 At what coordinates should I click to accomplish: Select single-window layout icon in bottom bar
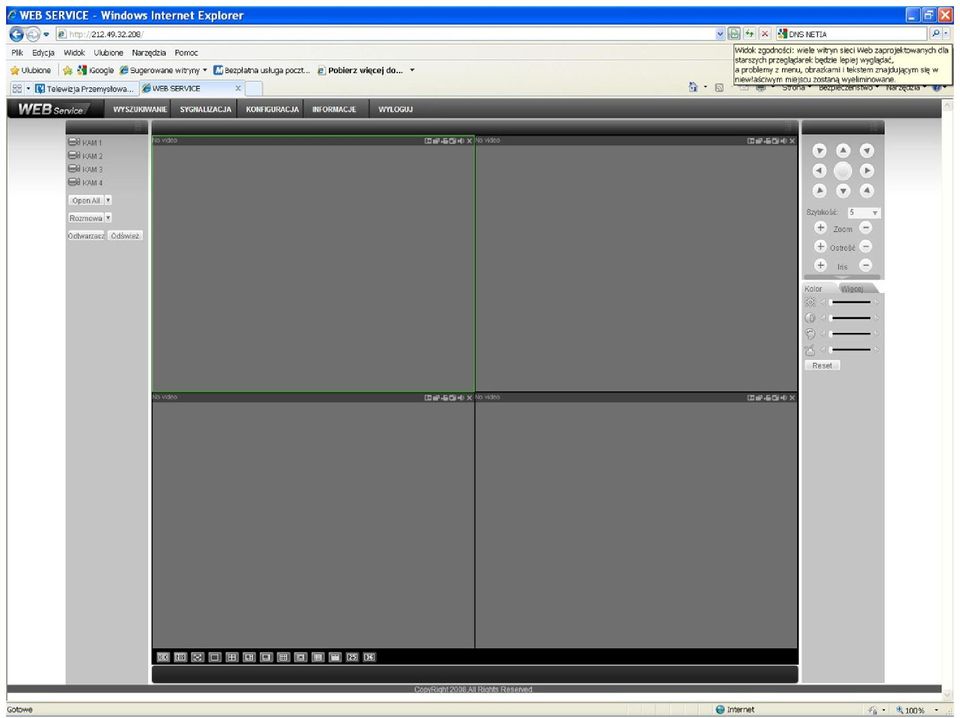click(x=215, y=657)
